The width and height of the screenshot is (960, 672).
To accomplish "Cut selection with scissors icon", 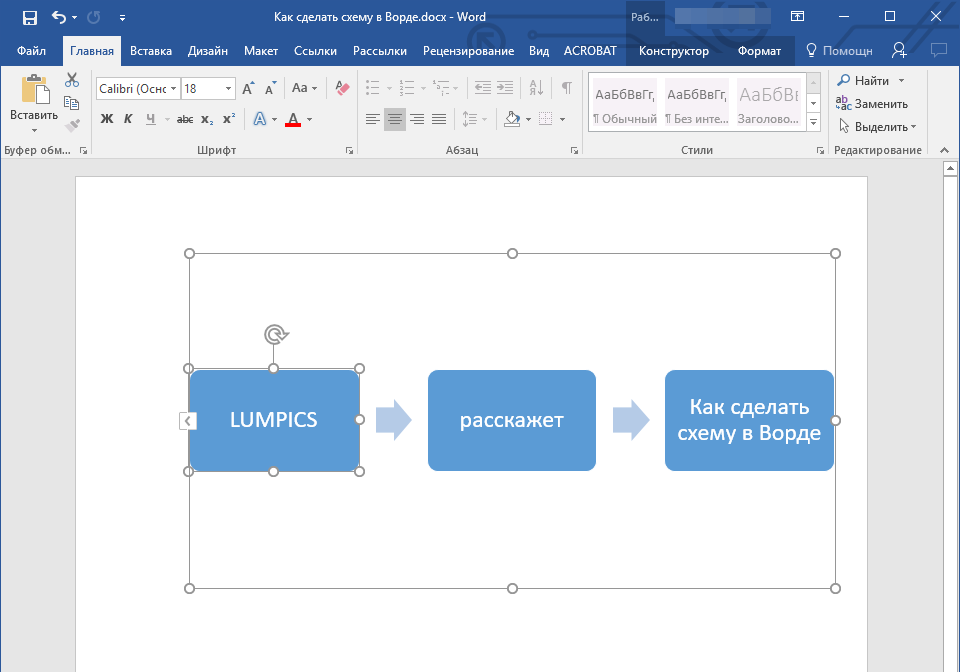I will tap(72, 80).
